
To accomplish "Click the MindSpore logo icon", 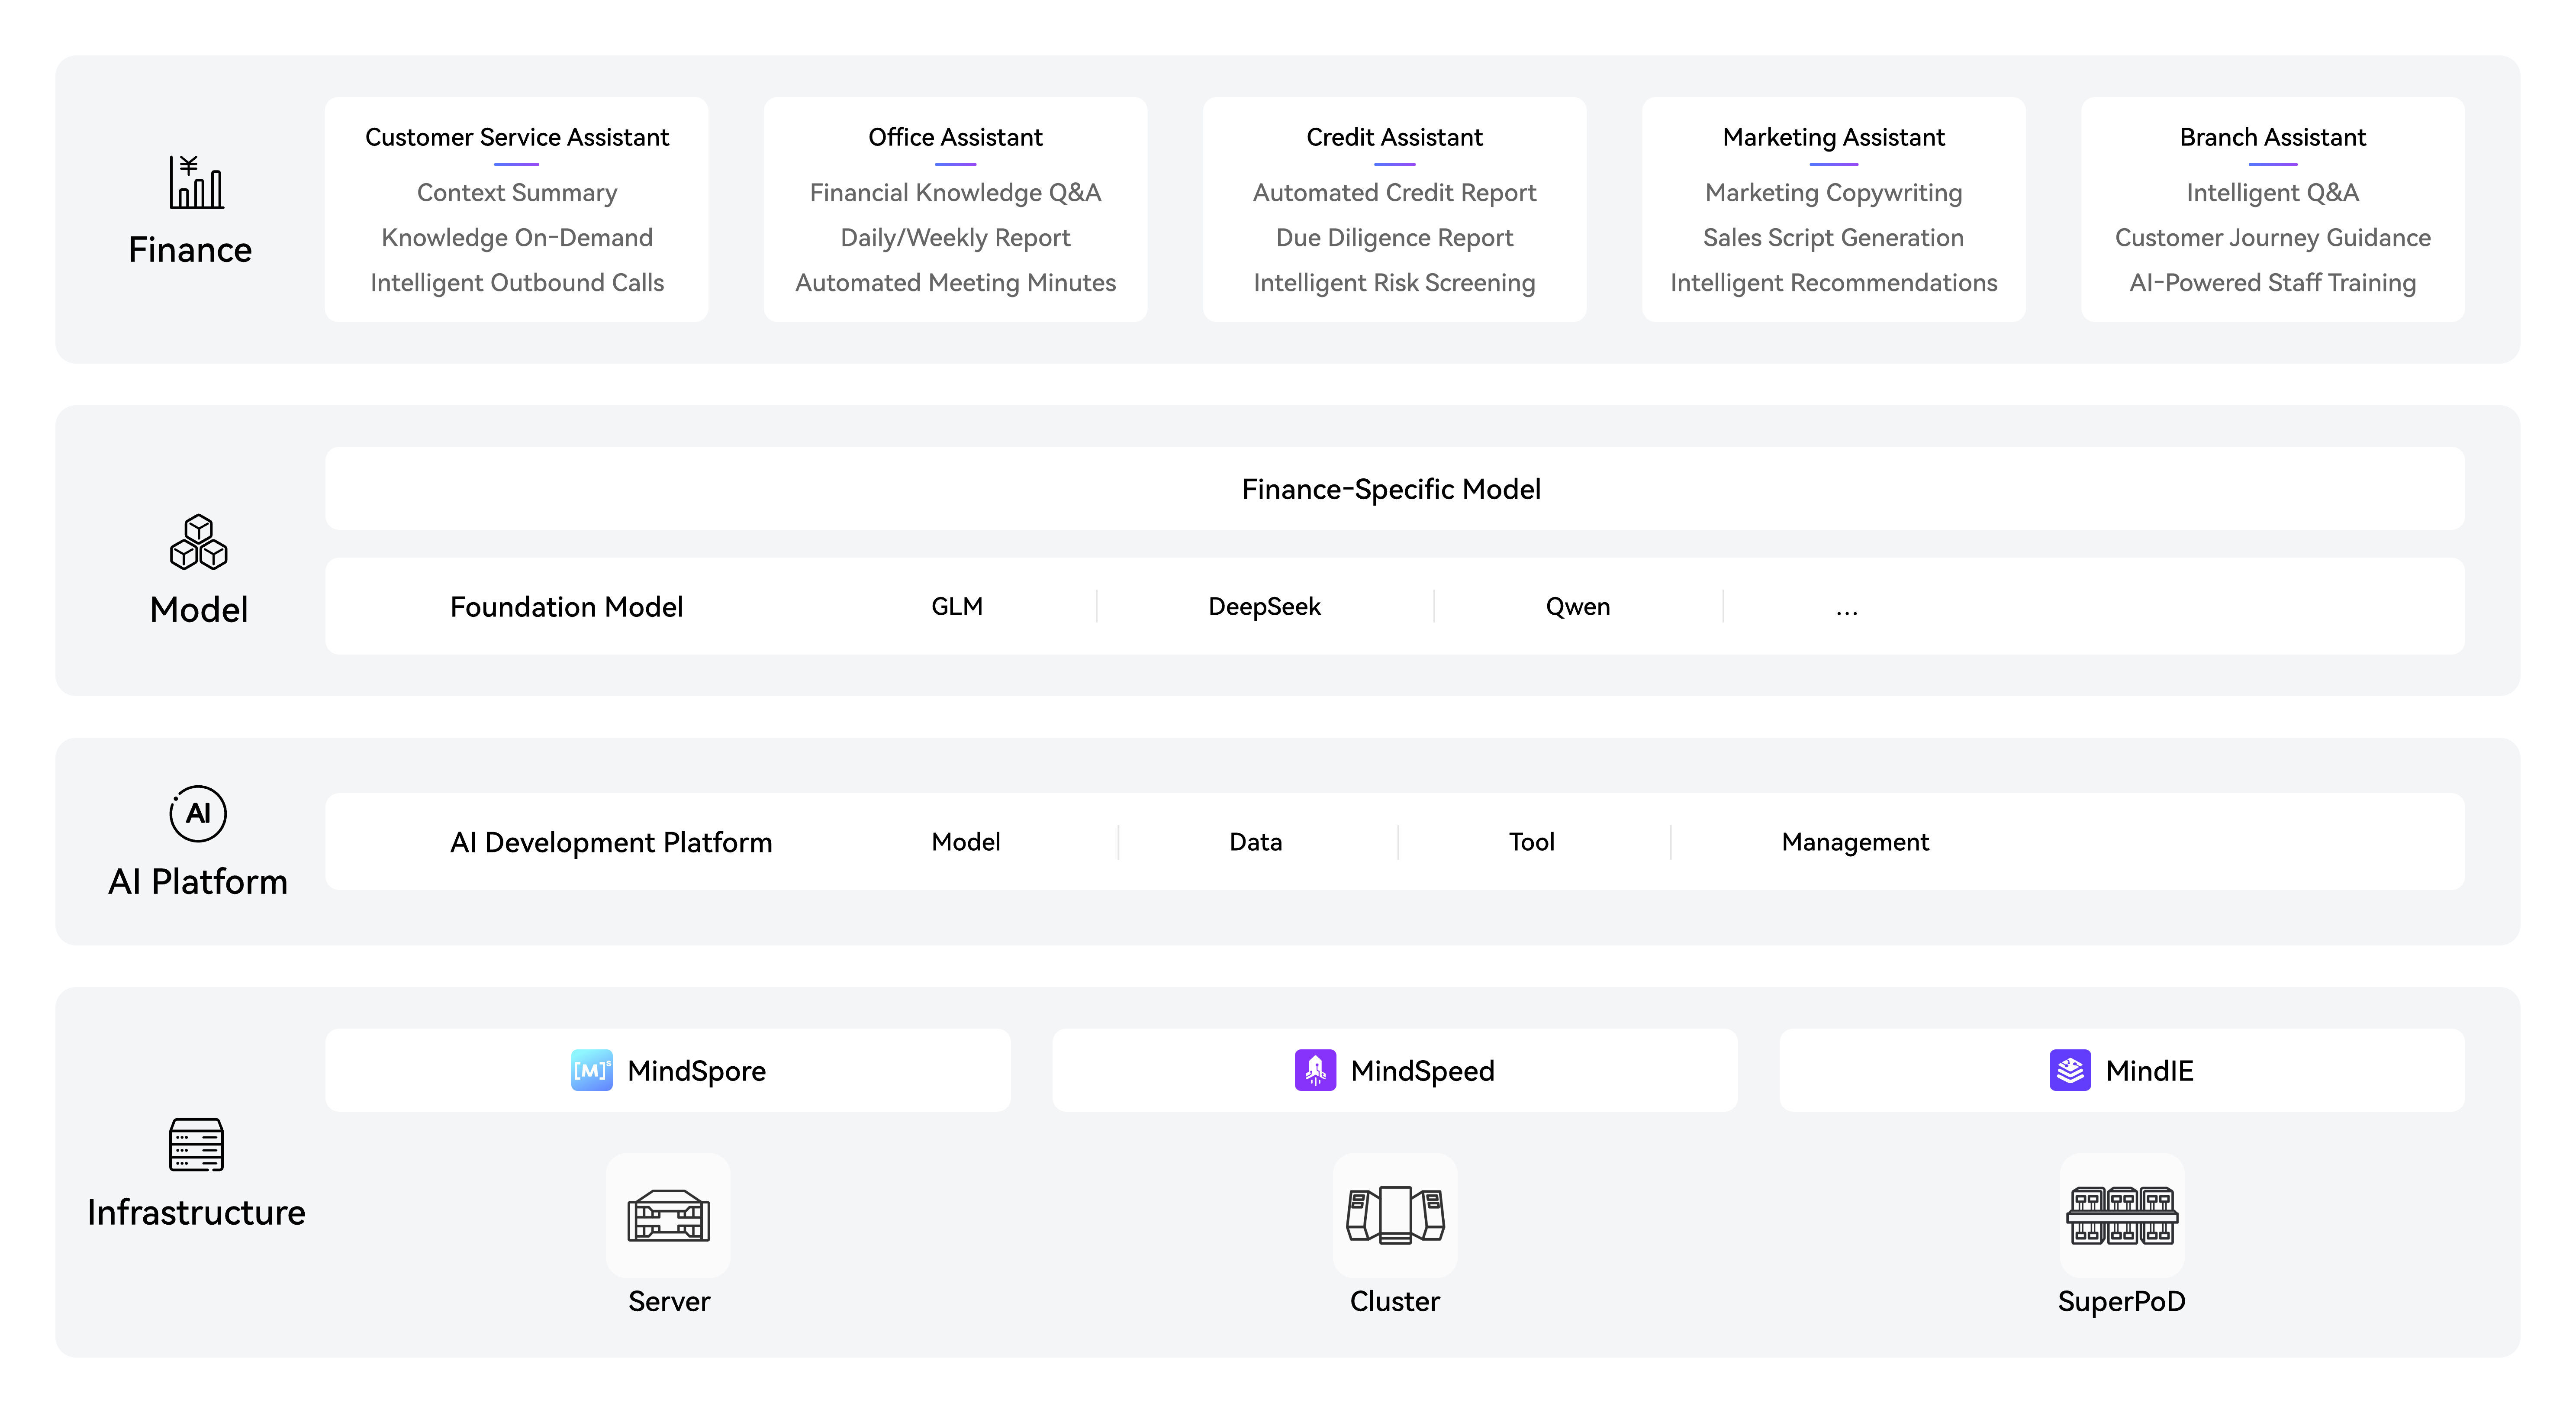I will tap(591, 1070).
